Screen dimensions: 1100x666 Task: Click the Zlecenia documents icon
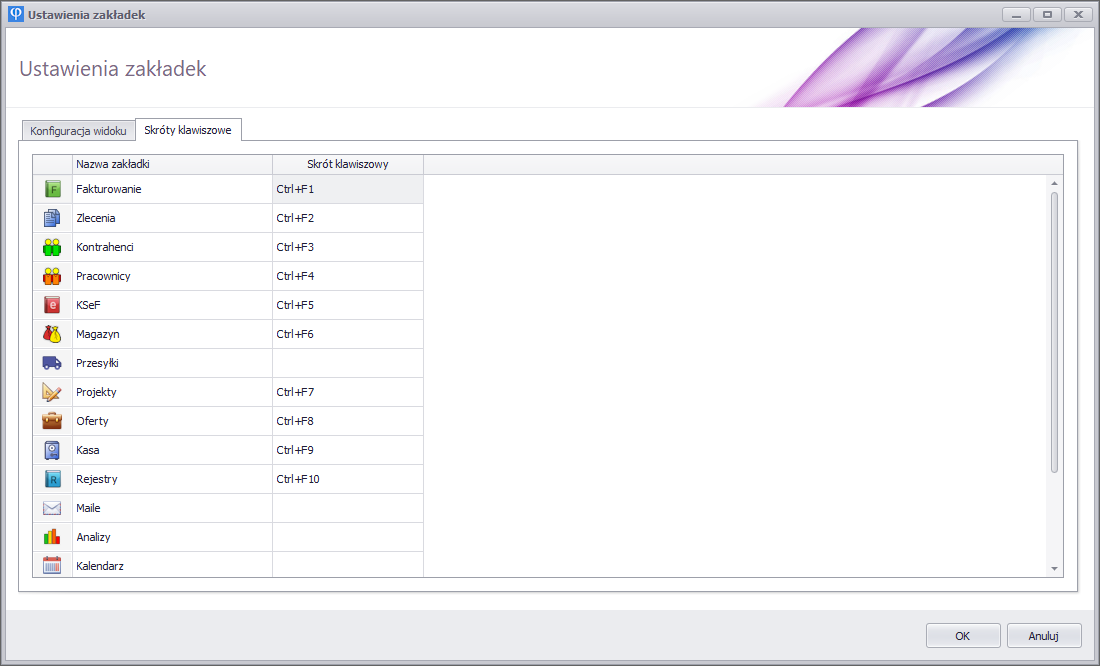[x=53, y=218]
